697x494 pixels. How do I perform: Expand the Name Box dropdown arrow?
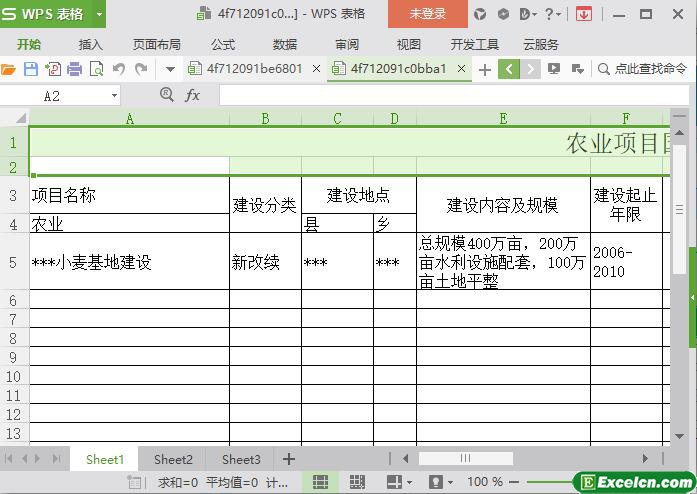[x=114, y=96]
